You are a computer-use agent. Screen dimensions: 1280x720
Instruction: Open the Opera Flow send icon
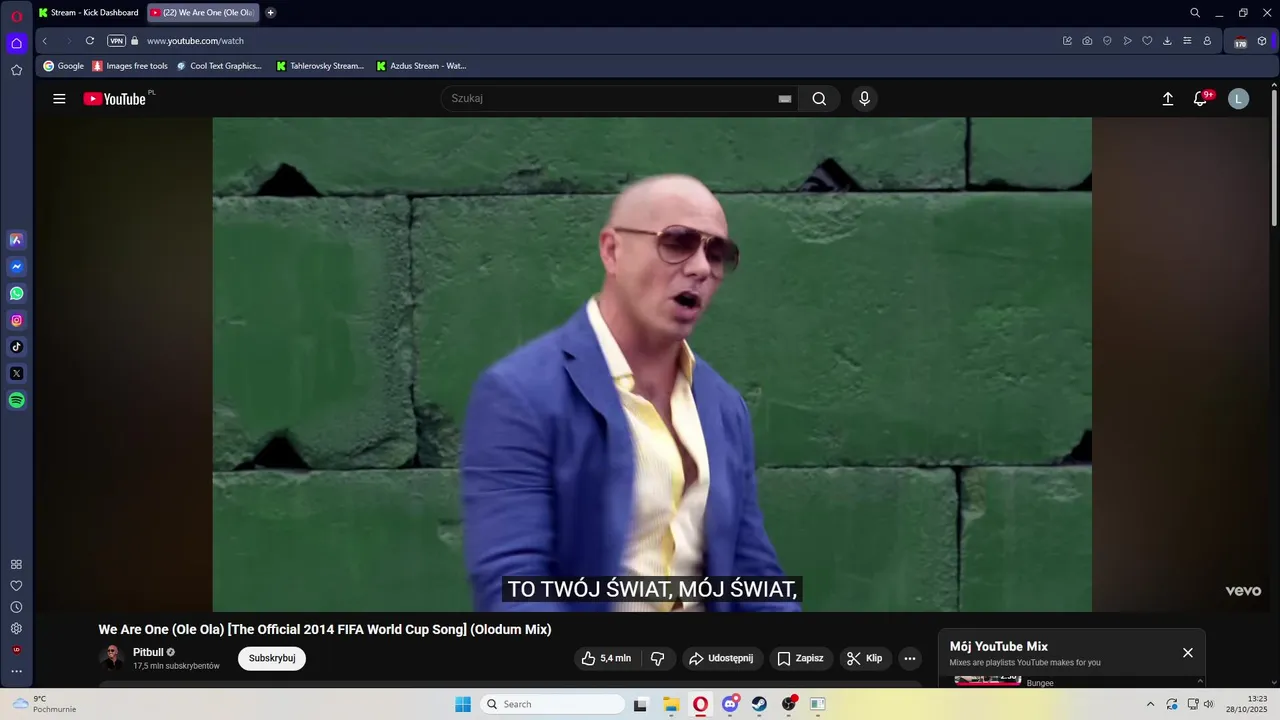[x=1127, y=41]
